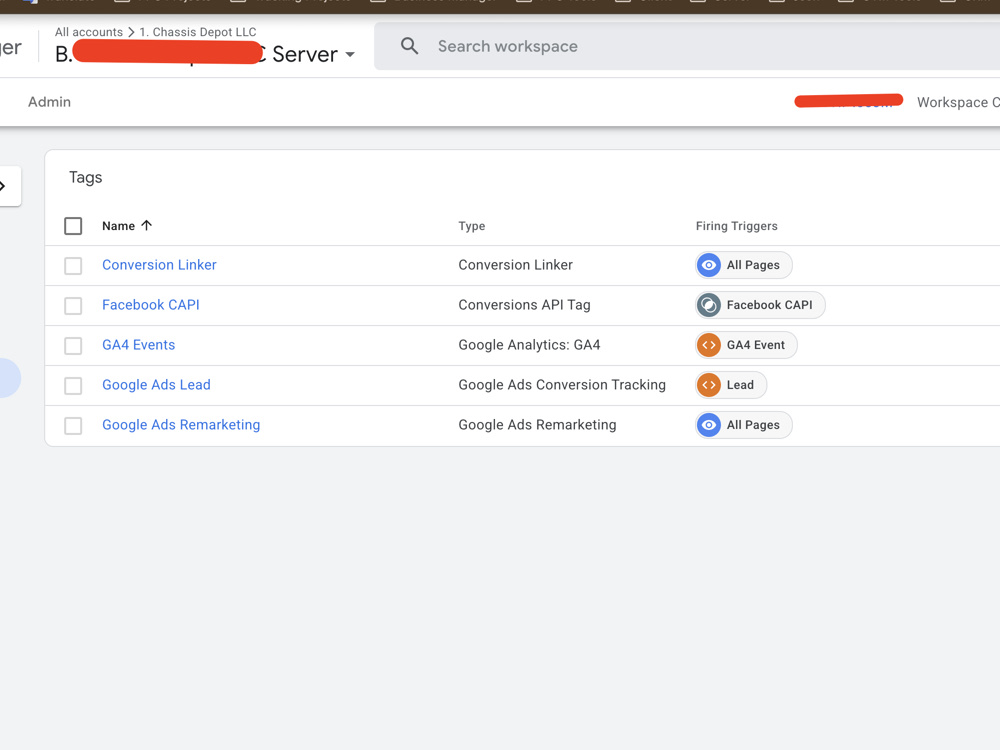Click the All Pages eye icon for Google Ads Remarketing
Viewport: 1000px width, 750px height.
[709, 425]
